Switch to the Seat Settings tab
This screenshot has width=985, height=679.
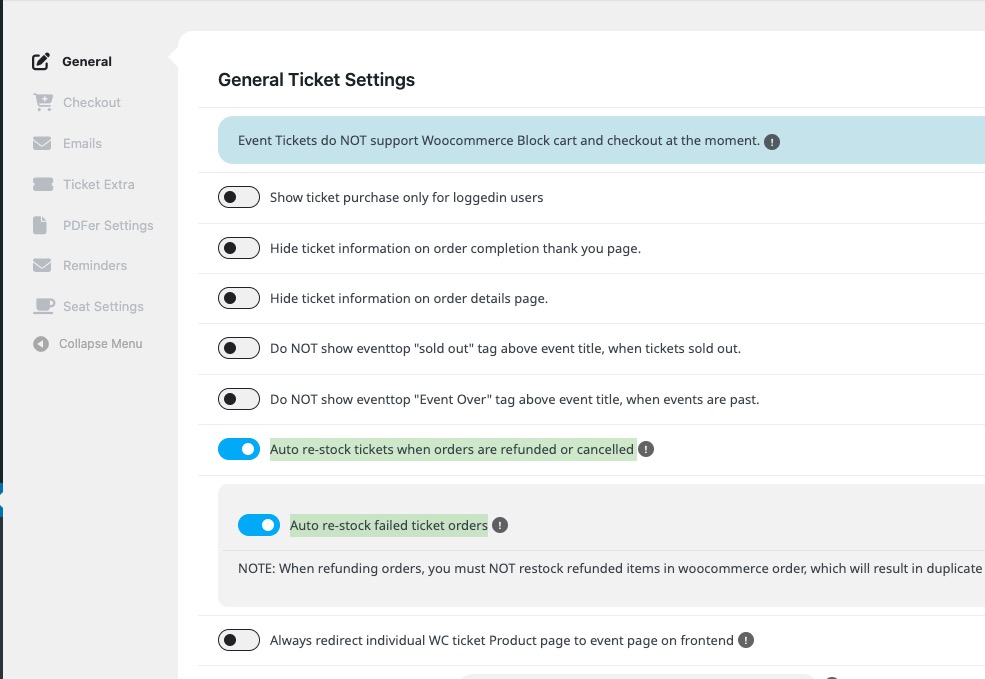click(103, 307)
